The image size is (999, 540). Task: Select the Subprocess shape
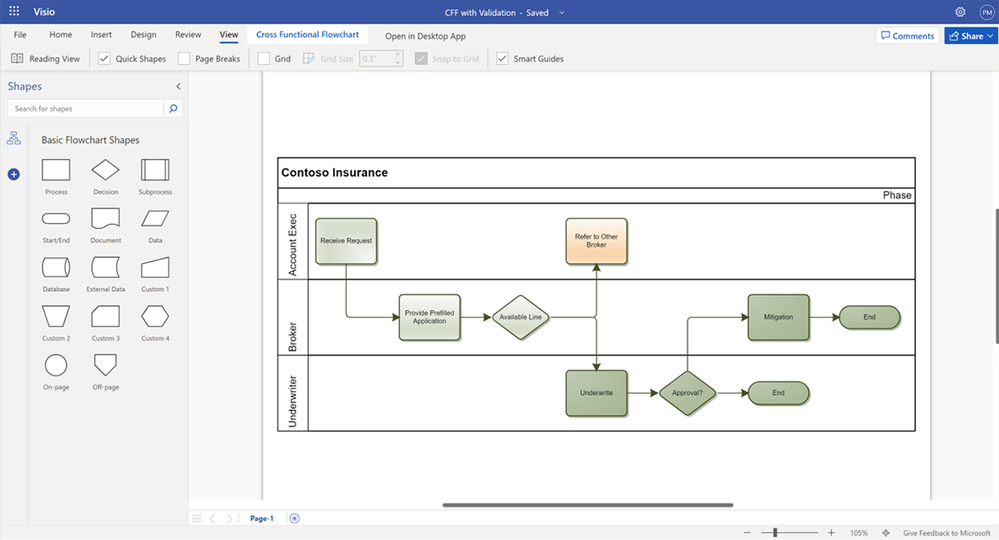click(x=155, y=170)
